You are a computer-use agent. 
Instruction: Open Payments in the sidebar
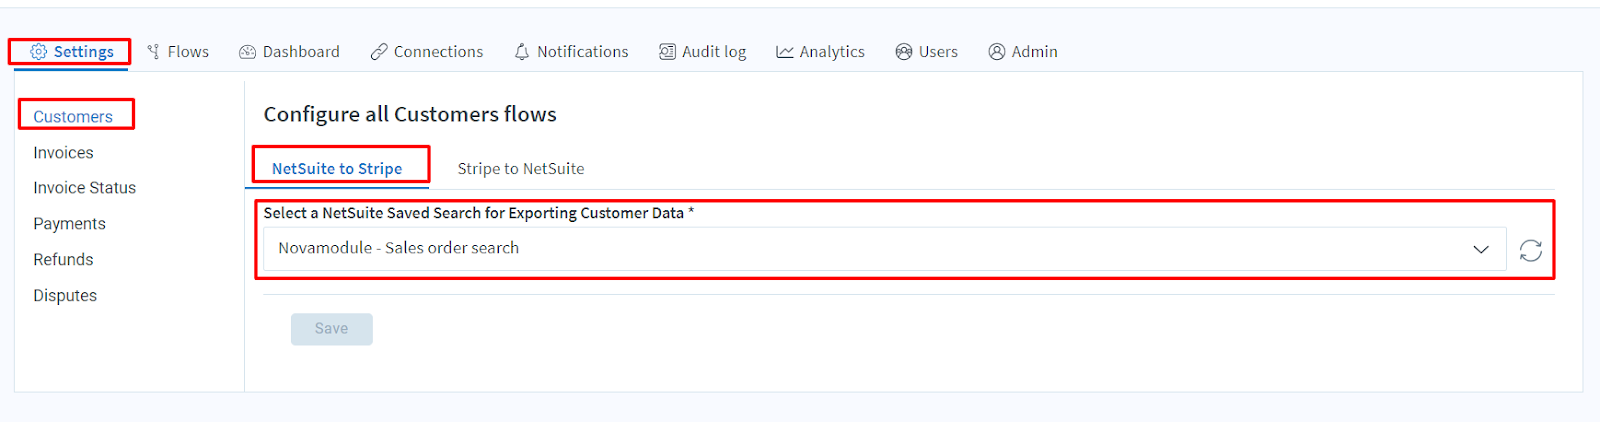(x=69, y=224)
